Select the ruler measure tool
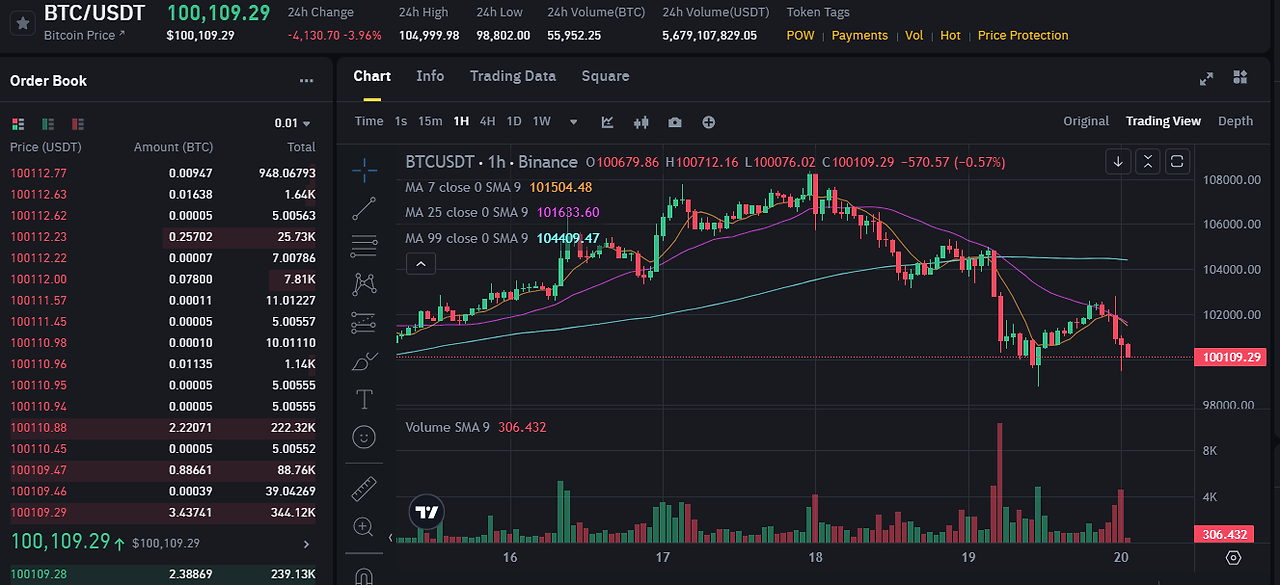 coord(364,489)
